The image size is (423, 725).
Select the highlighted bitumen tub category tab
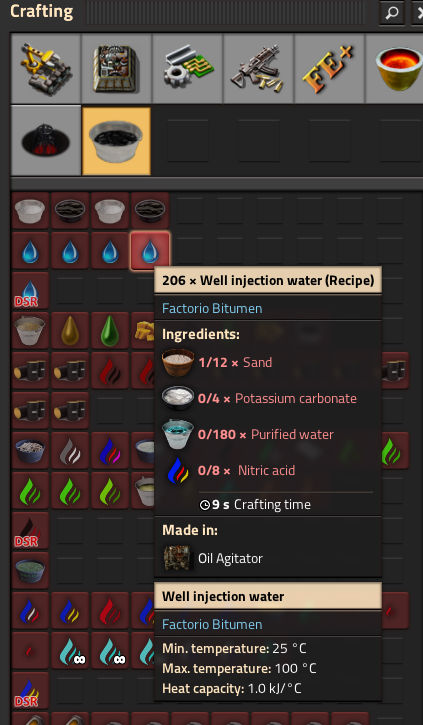coord(116,141)
